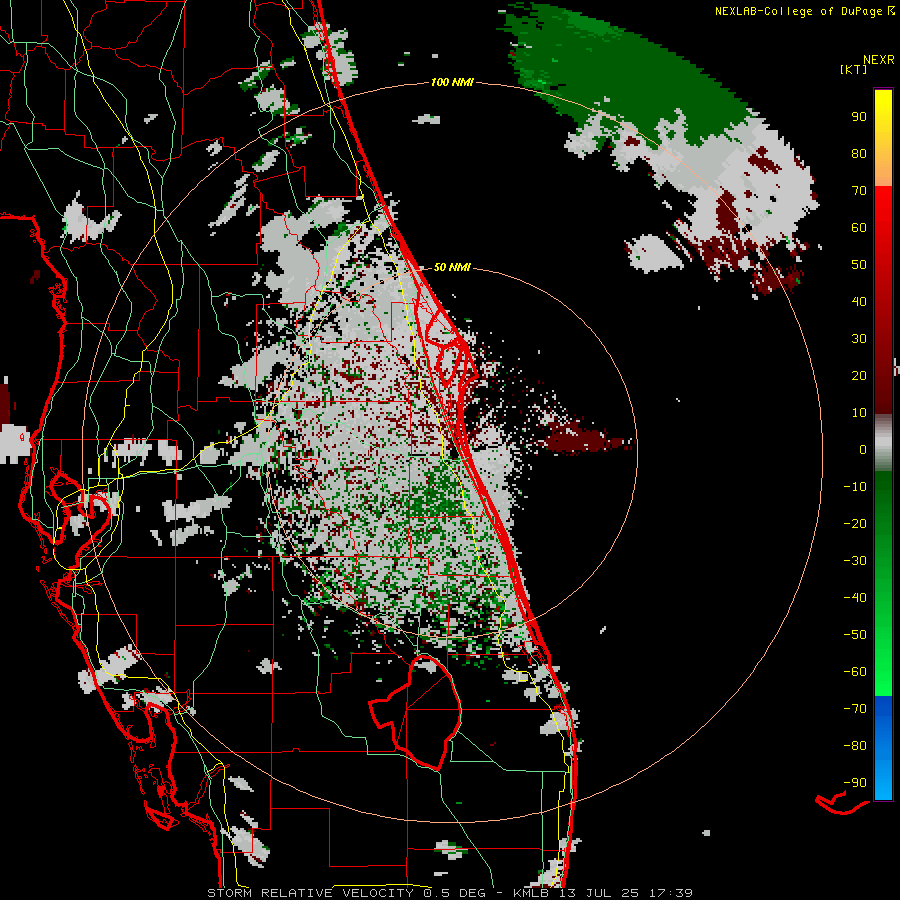
Task: Click the -10 value on velocity scale
Action: (x=855, y=487)
